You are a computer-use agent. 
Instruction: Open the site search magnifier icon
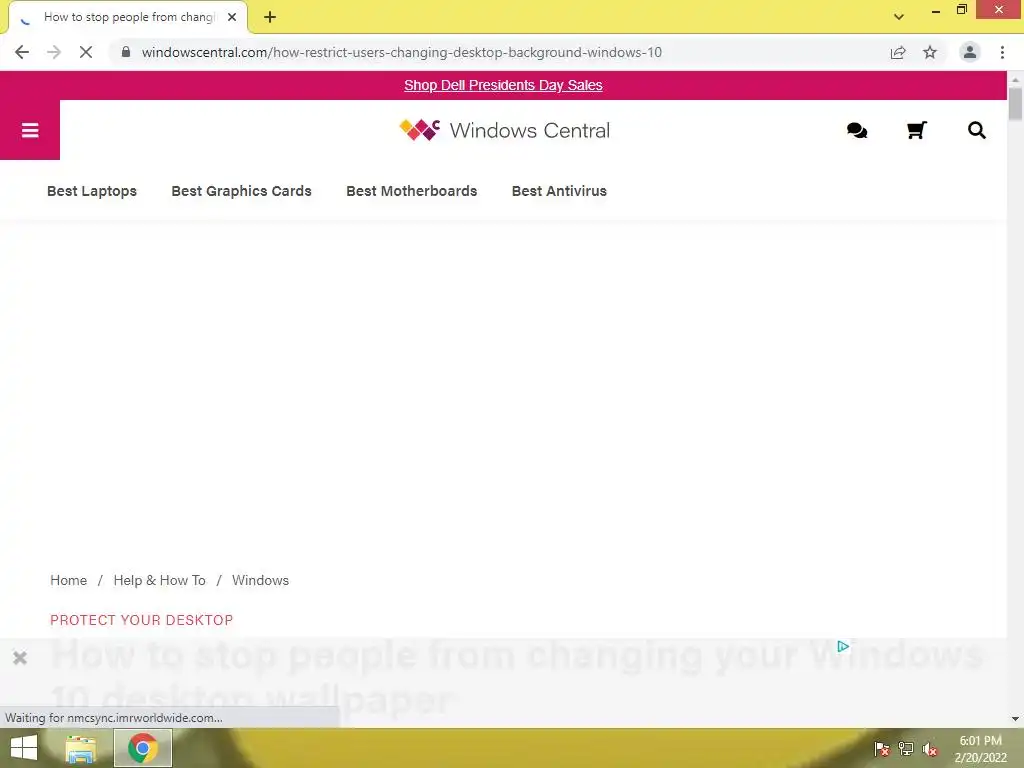point(976,130)
